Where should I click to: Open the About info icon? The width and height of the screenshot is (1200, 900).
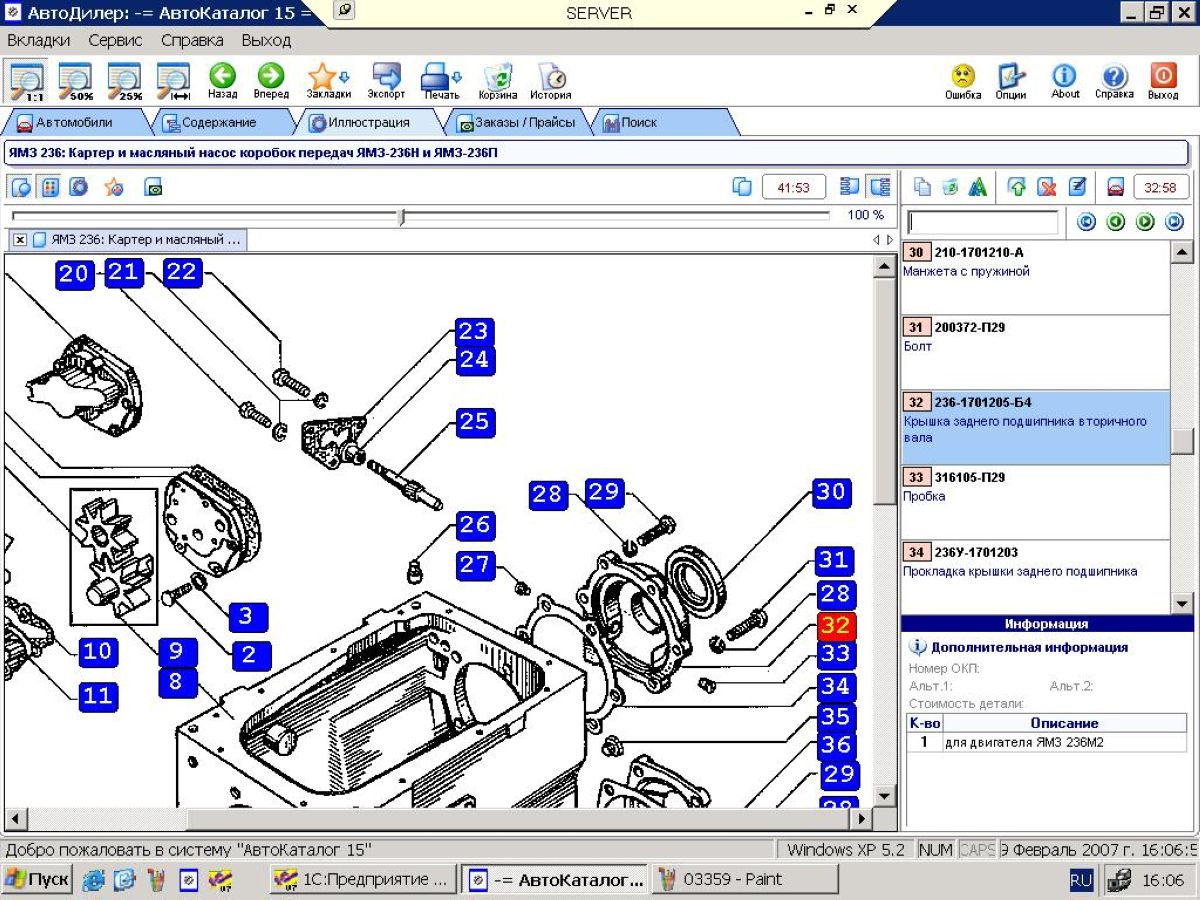click(x=1065, y=80)
